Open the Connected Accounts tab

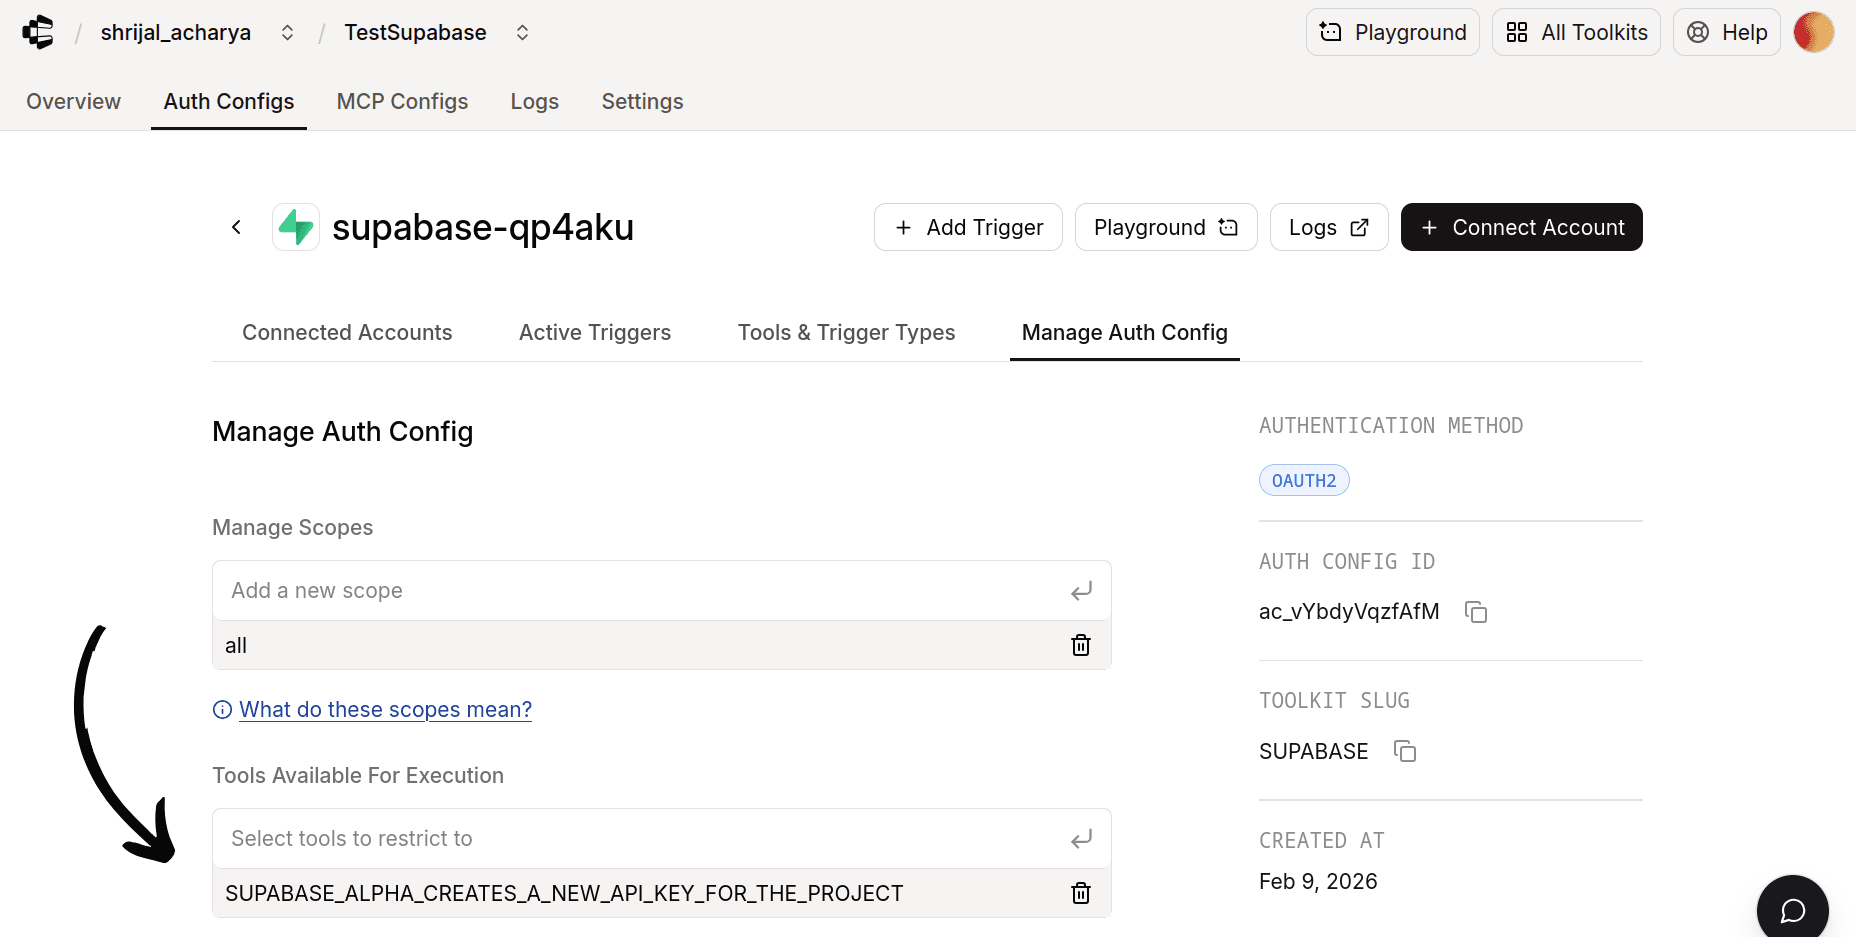click(x=347, y=332)
